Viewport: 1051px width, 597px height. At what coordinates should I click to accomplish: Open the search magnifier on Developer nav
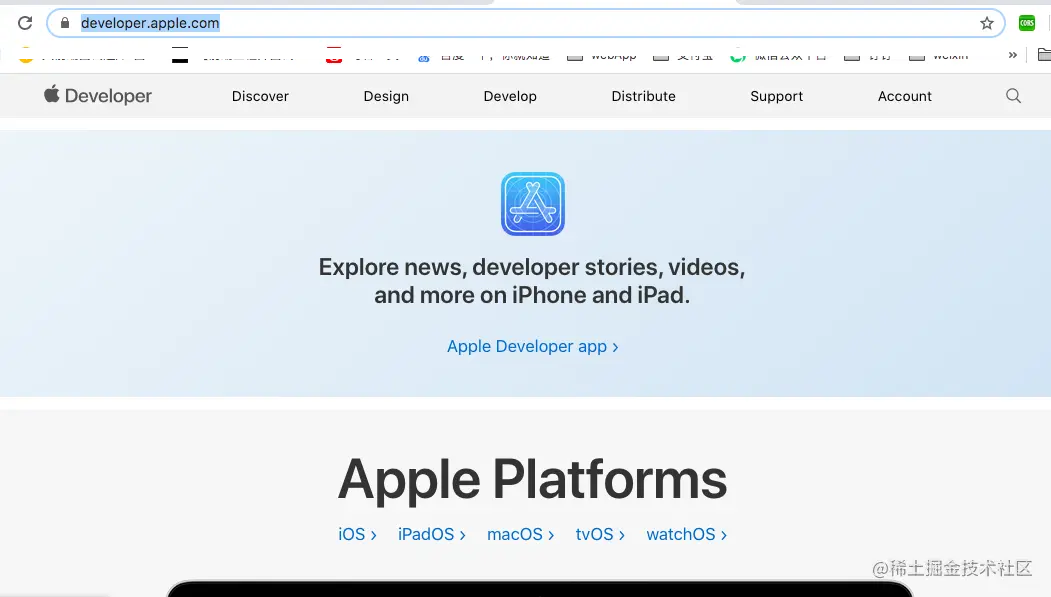(1013, 96)
